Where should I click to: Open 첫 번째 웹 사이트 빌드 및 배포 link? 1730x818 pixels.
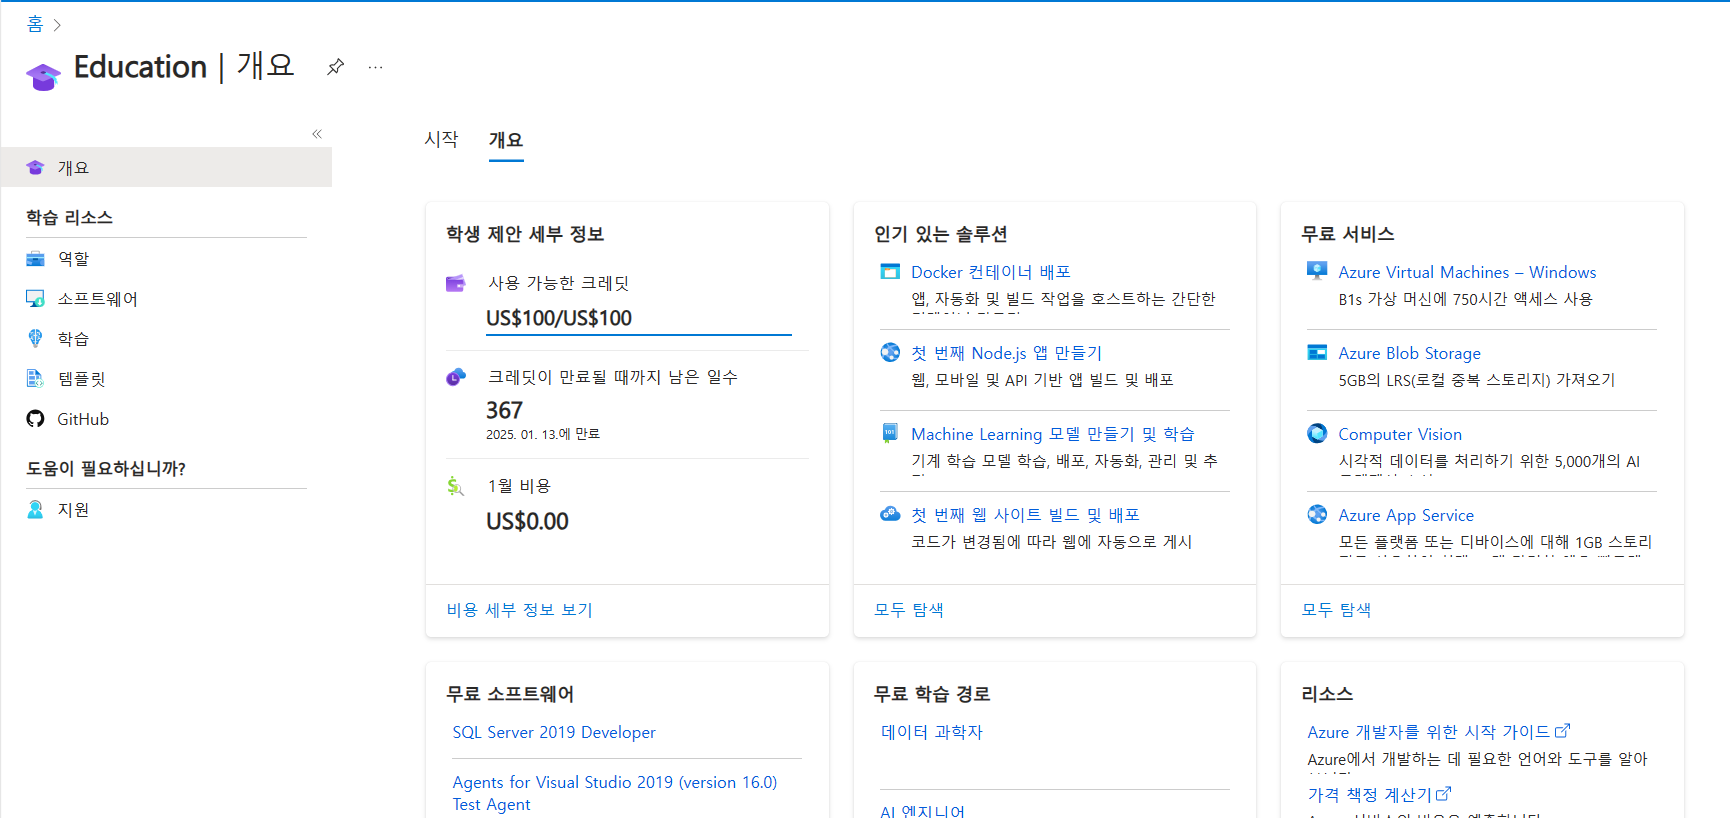1025,515
